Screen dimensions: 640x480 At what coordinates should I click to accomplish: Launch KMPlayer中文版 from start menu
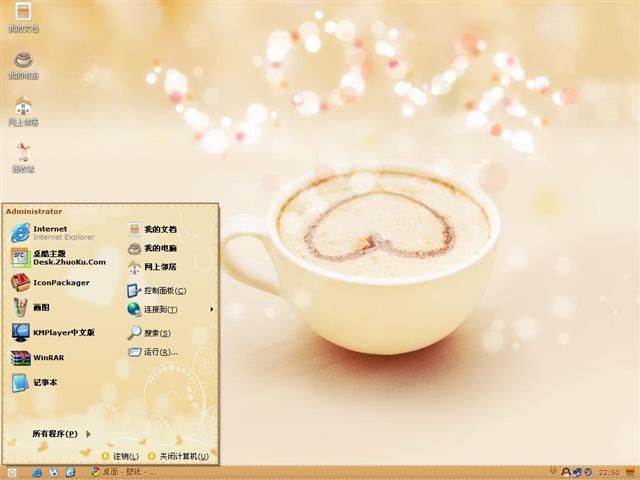point(54,332)
